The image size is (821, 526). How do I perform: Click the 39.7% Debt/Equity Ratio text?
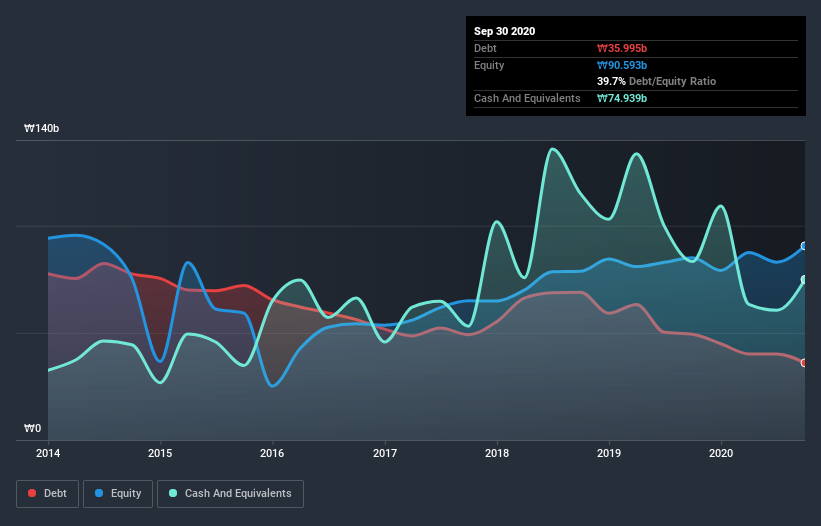pyautogui.click(x=657, y=81)
